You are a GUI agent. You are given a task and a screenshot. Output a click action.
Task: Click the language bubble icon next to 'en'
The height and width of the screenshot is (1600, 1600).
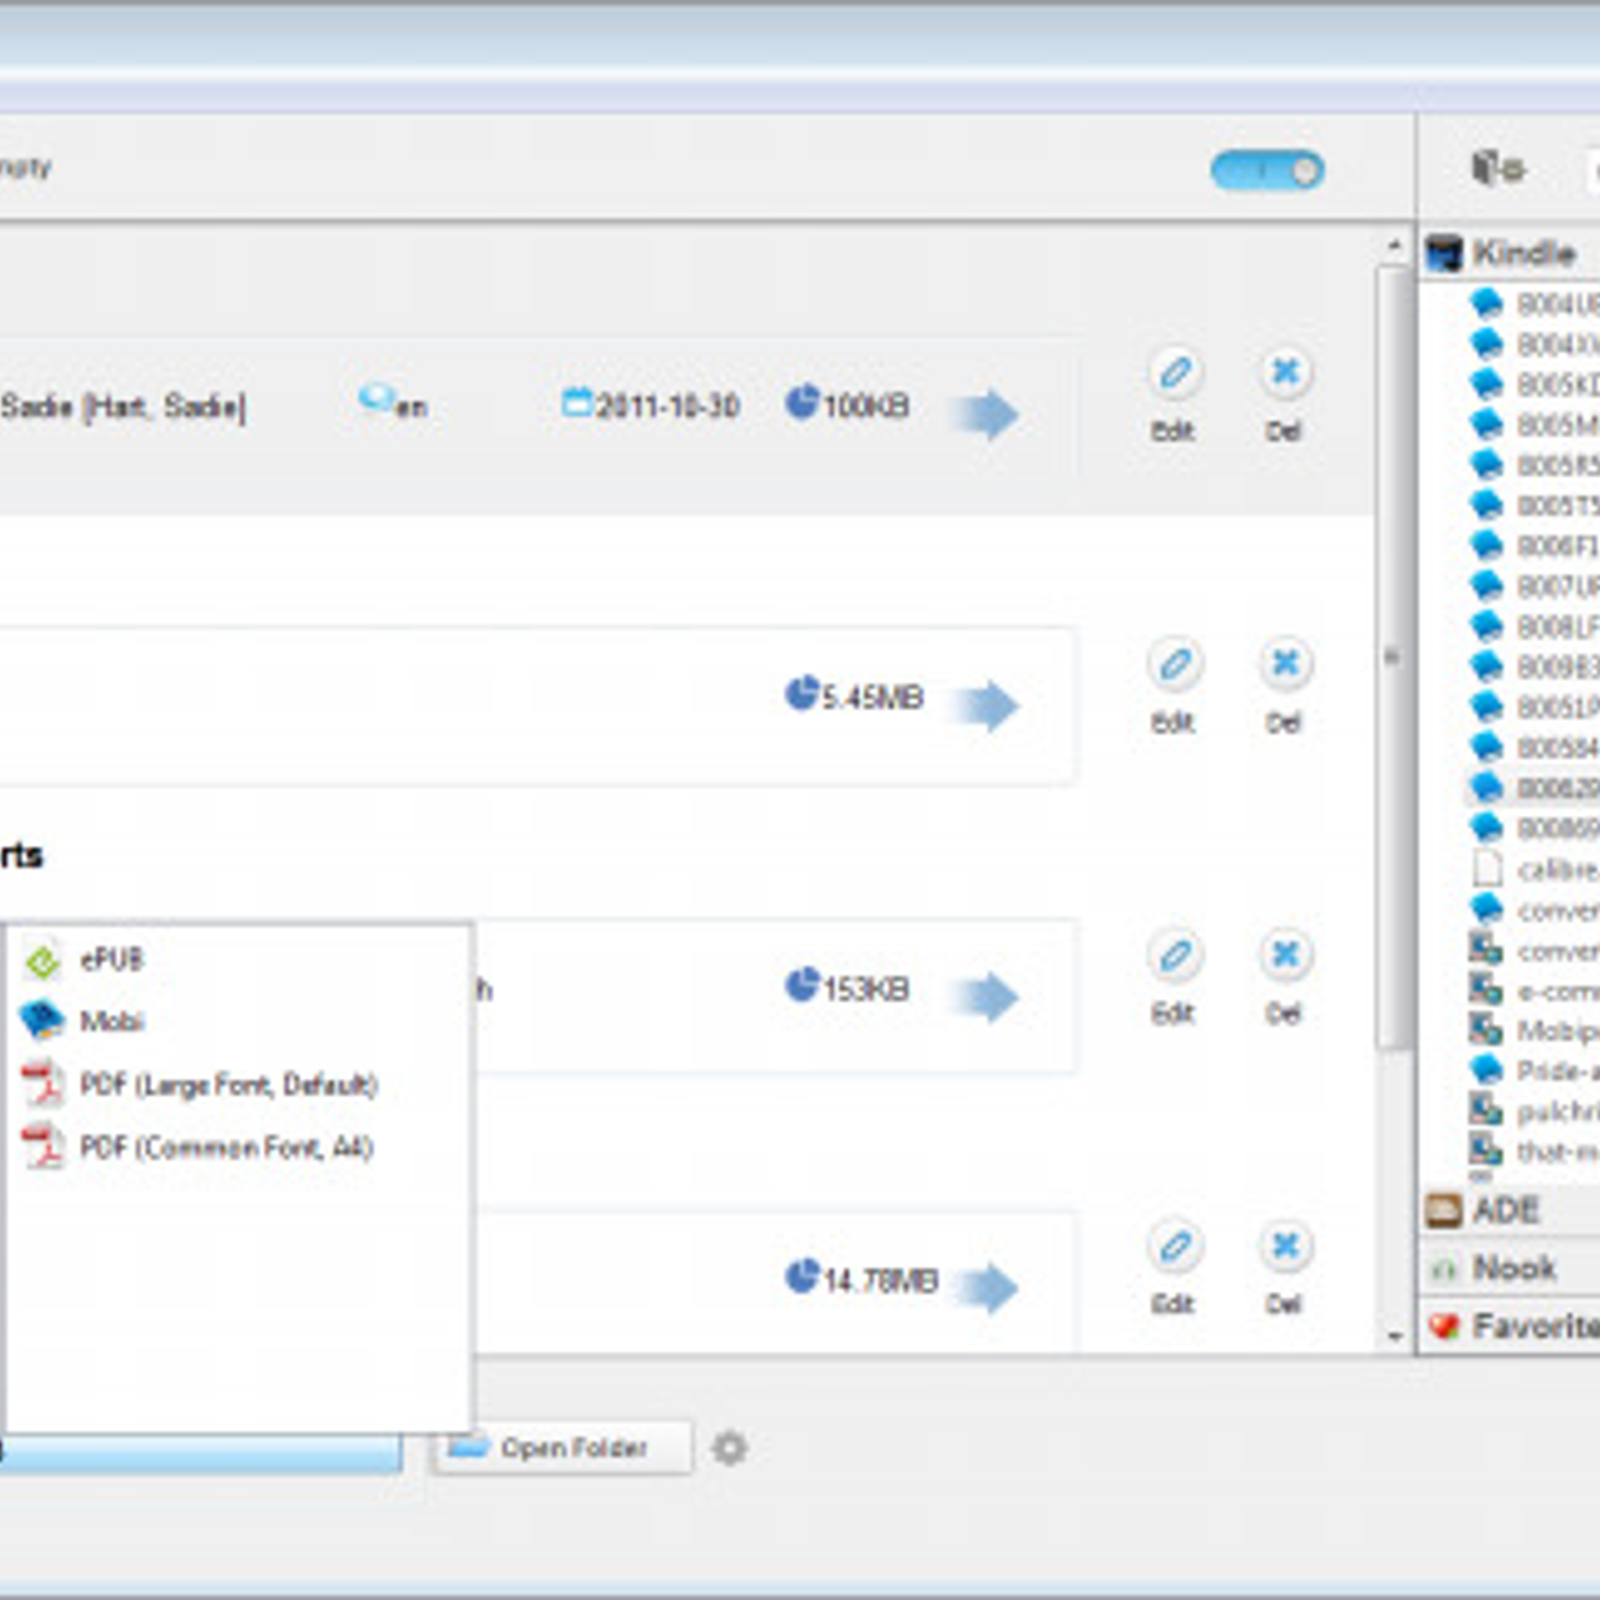[376, 397]
